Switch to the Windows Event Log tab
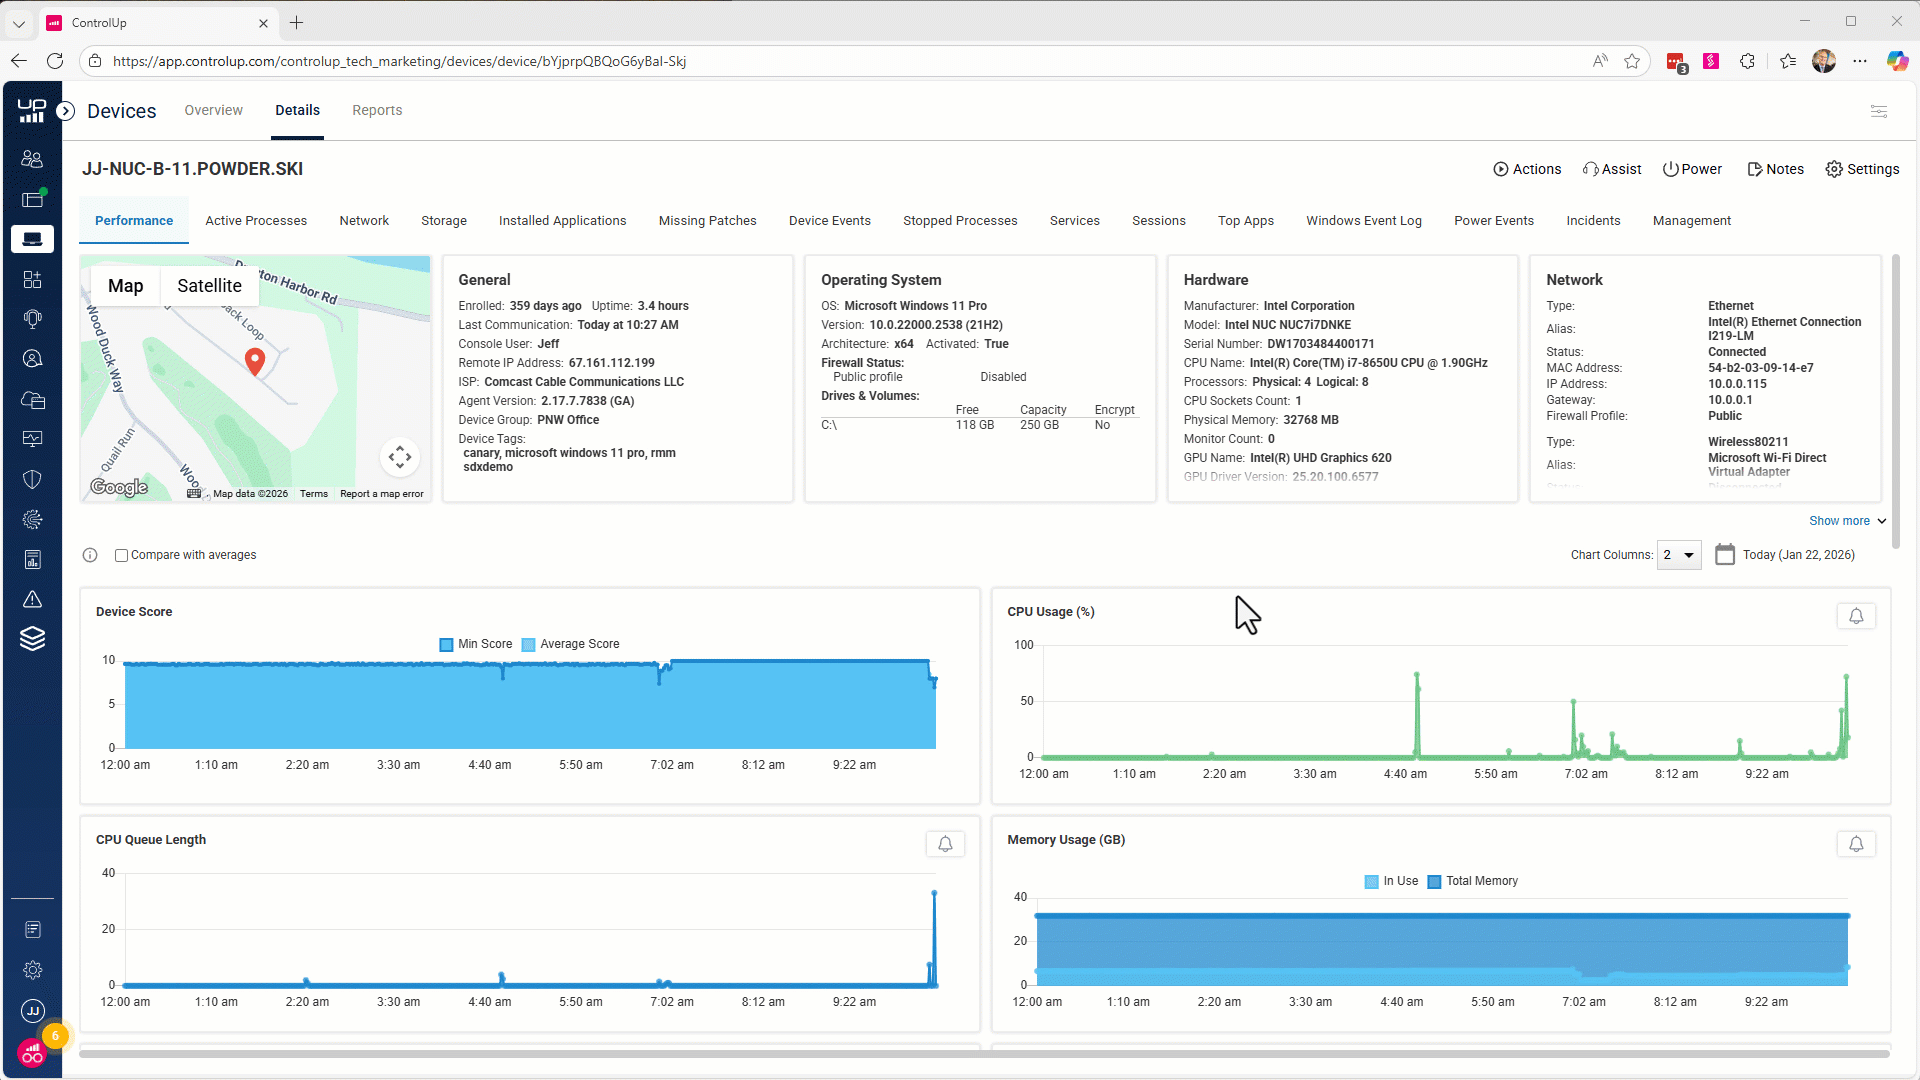1920x1080 pixels. [x=1364, y=220]
